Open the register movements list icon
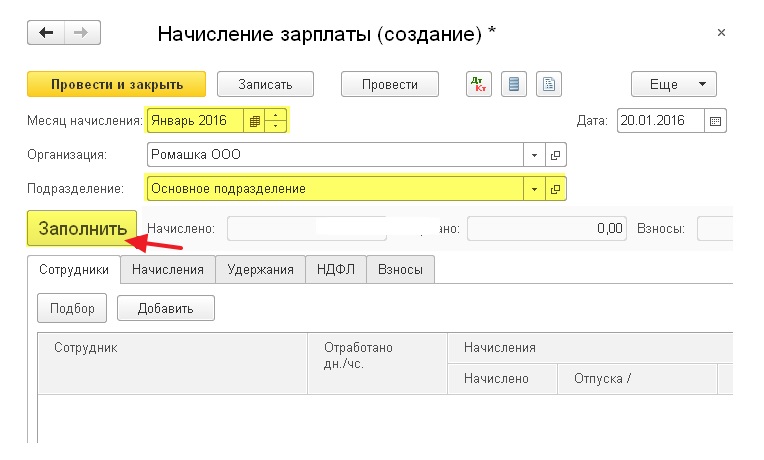This screenshot has height=460, width=764. tap(514, 84)
